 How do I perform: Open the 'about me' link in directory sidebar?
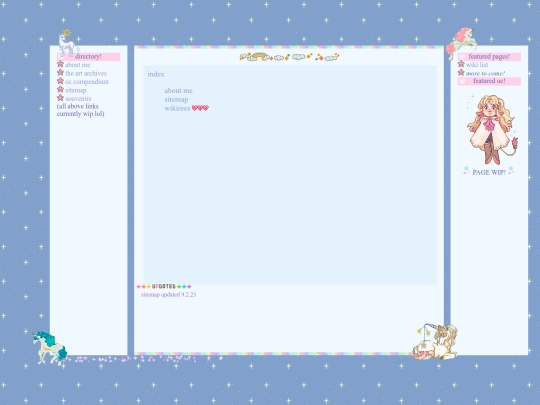pyautogui.click(x=77, y=65)
